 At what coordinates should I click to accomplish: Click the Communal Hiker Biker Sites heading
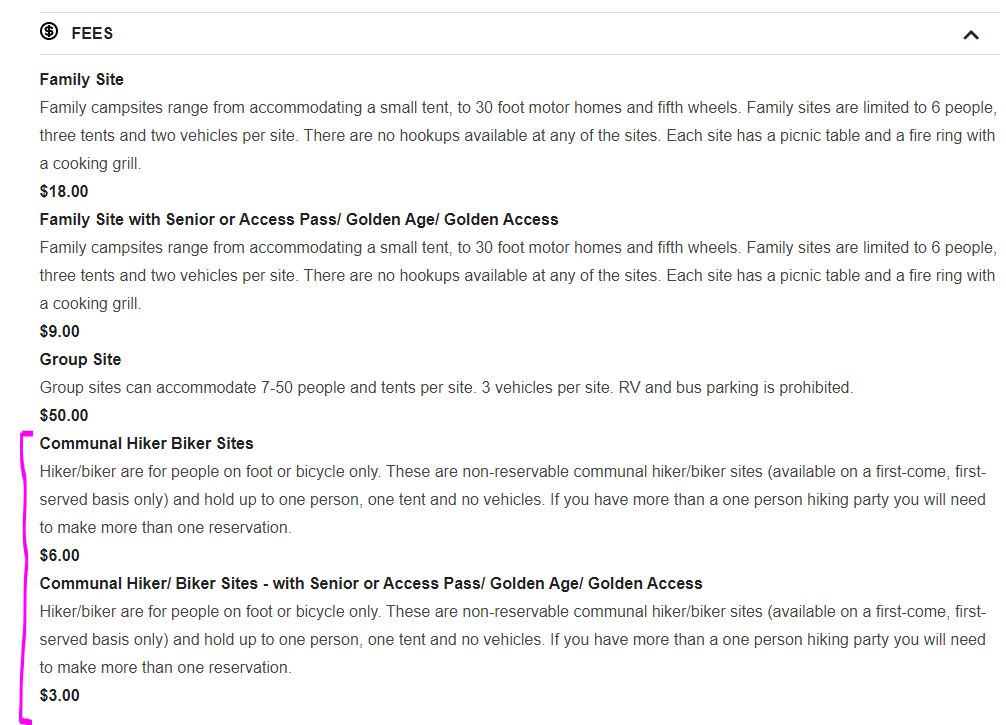(x=146, y=443)
